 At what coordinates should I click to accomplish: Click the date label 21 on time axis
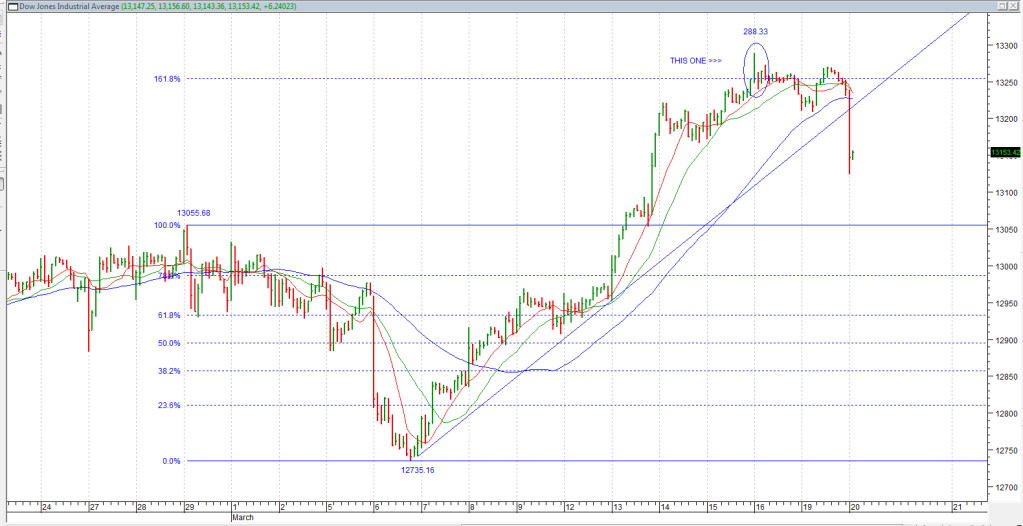point(958,507)
